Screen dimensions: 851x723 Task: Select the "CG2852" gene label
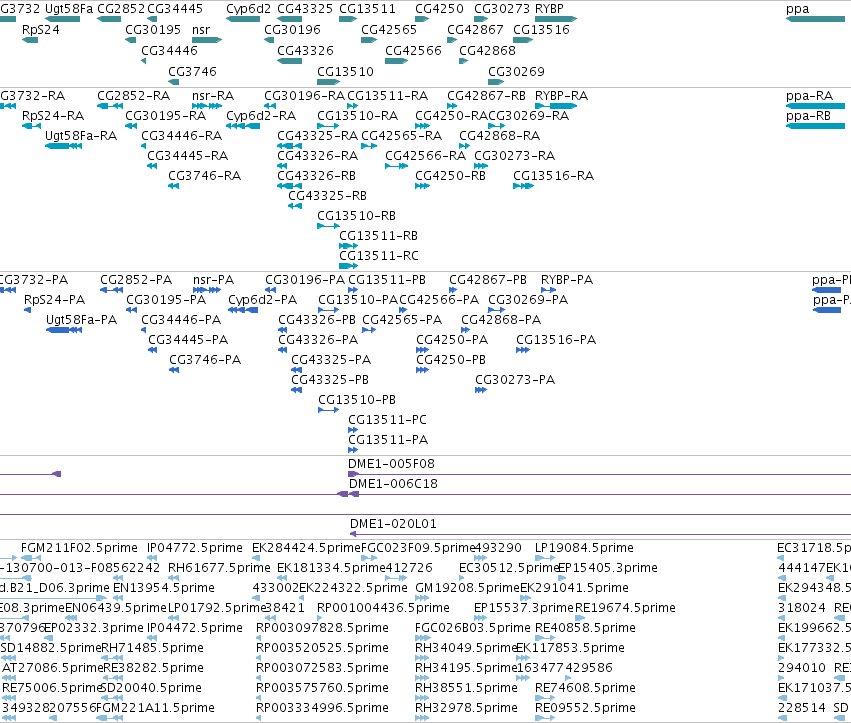121,9
